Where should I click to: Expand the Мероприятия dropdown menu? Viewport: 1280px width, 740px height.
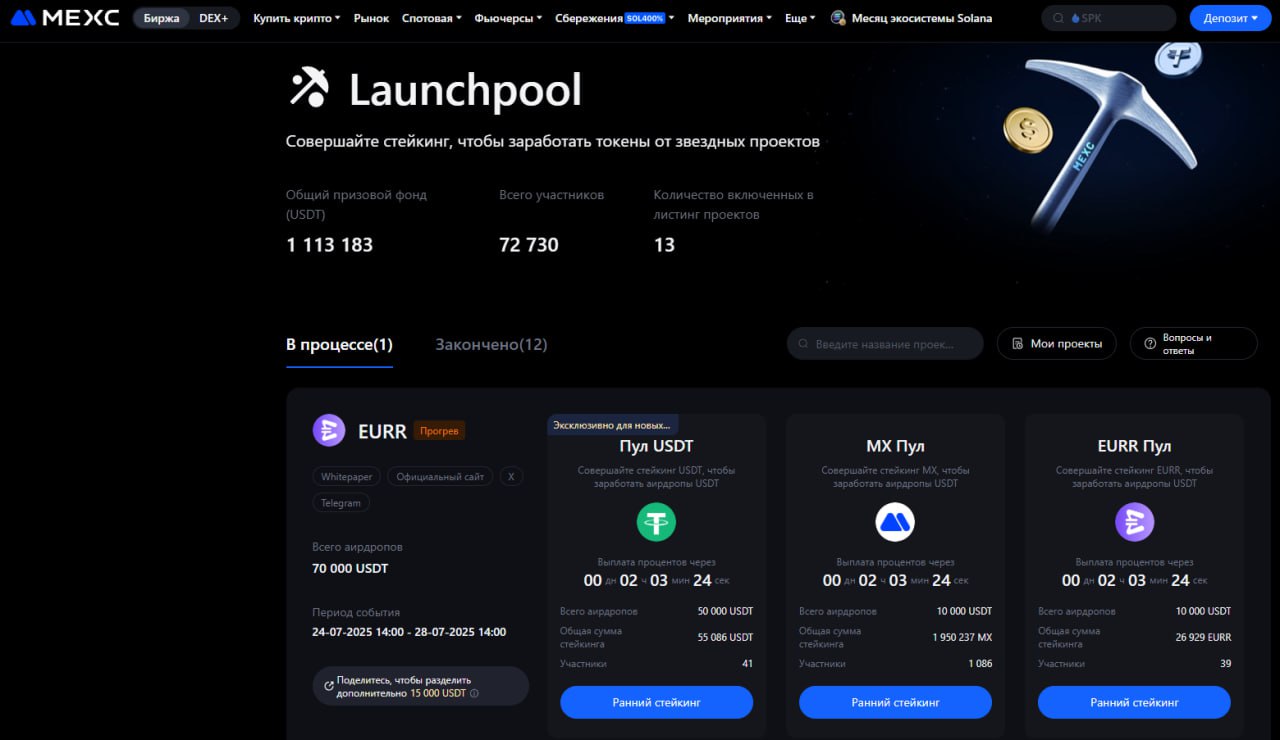(x=729, y=18)
